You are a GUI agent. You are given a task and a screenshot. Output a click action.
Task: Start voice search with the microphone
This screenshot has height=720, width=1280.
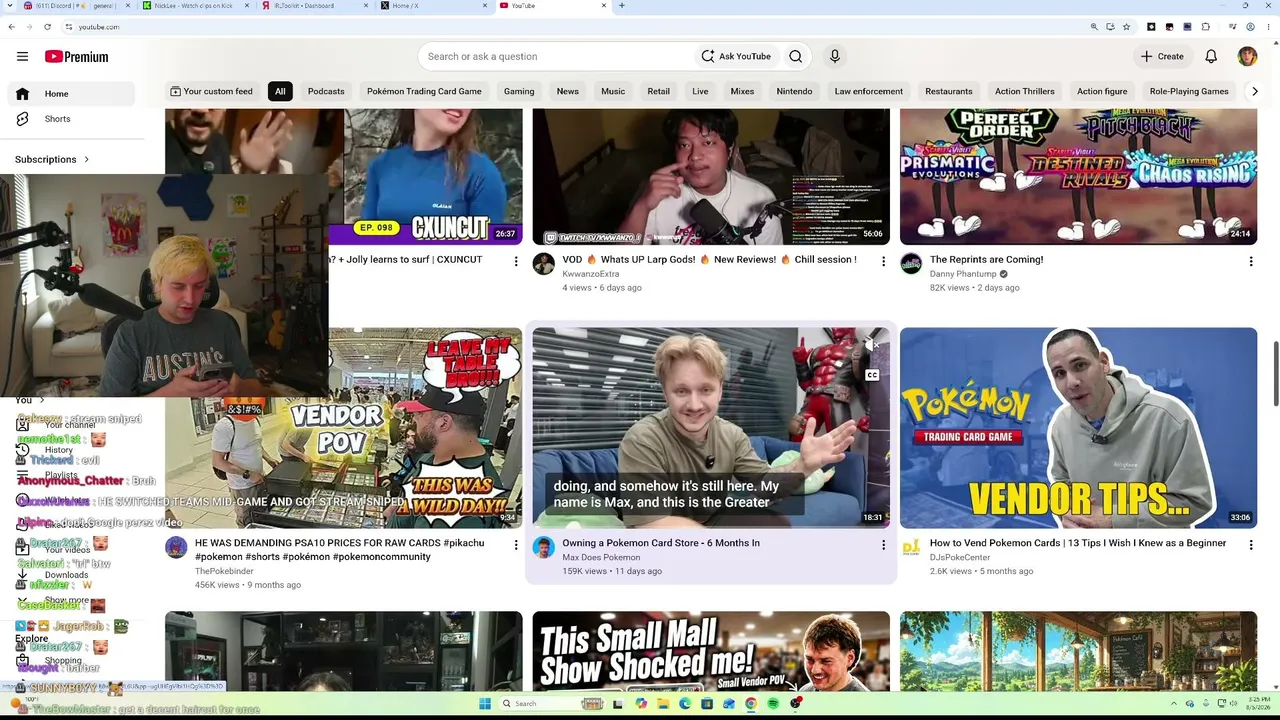(x=835, y=57)
